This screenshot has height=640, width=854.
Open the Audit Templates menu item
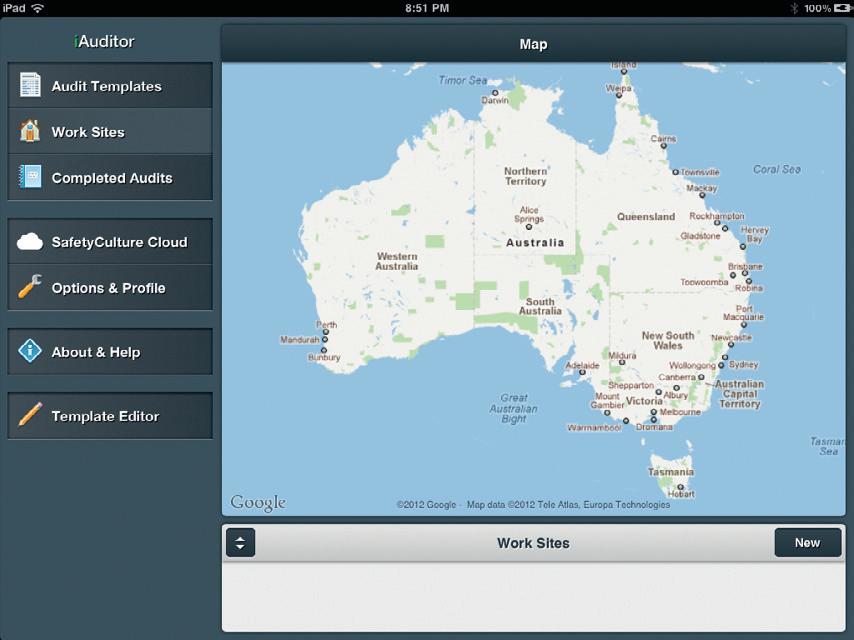[111, 85]
